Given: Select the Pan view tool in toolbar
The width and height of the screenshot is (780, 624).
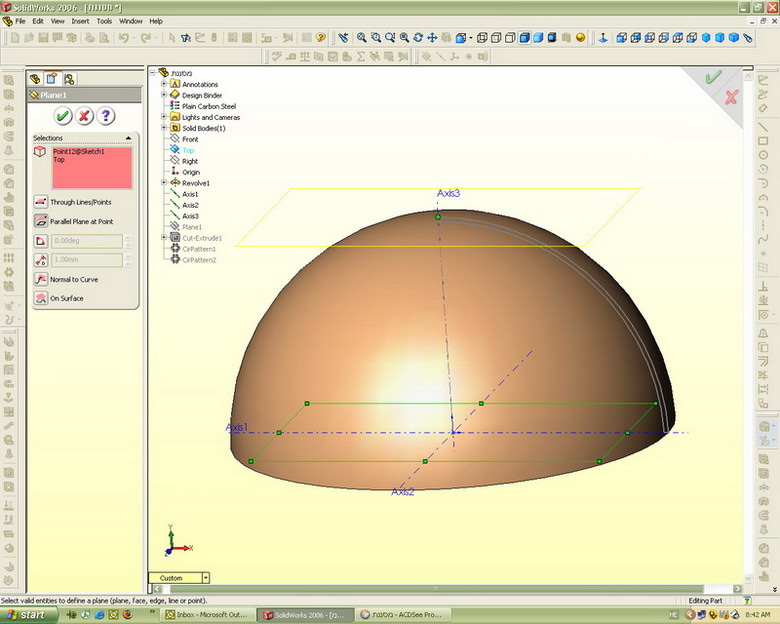Looking at the screenshot, I should pos(433,38).
